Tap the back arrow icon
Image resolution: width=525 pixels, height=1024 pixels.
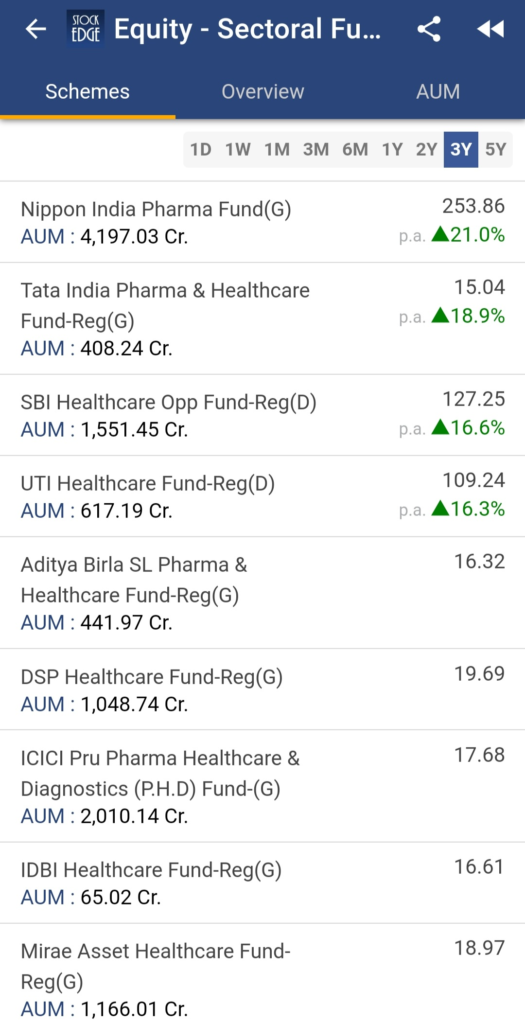point(35,29)
